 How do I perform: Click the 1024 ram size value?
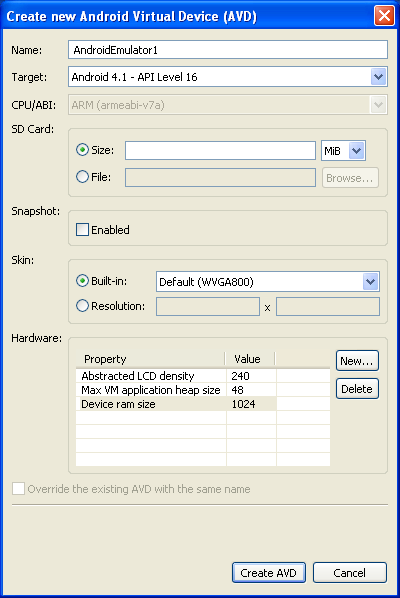tap(251, 404)
